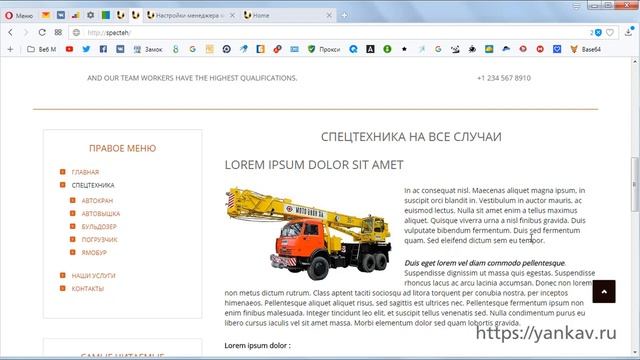Go back to the previous page
This screenshot has height=360, width=640.
click(11, 32)
